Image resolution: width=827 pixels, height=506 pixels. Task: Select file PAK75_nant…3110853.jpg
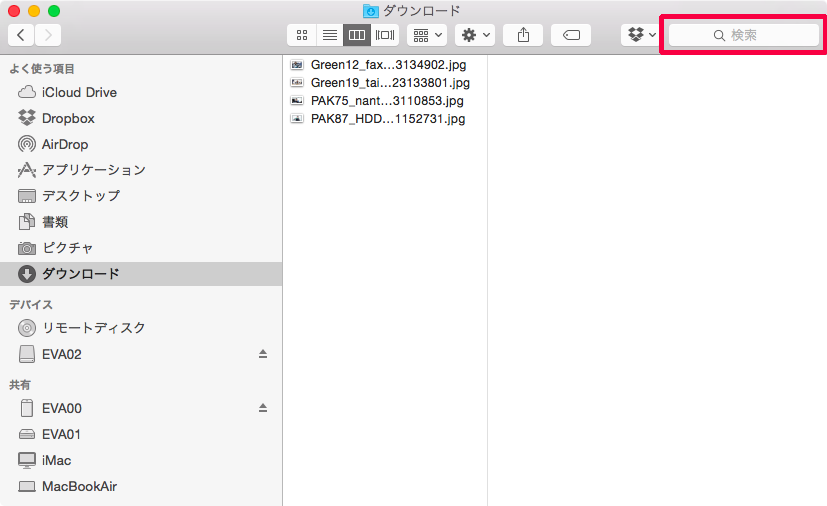click(384, 101)
